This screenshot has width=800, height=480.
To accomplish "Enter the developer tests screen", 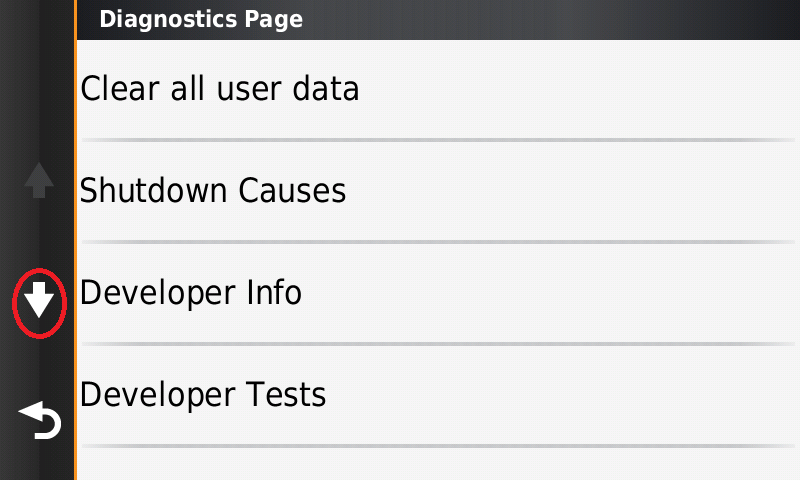I will click(x=203, y=395).
